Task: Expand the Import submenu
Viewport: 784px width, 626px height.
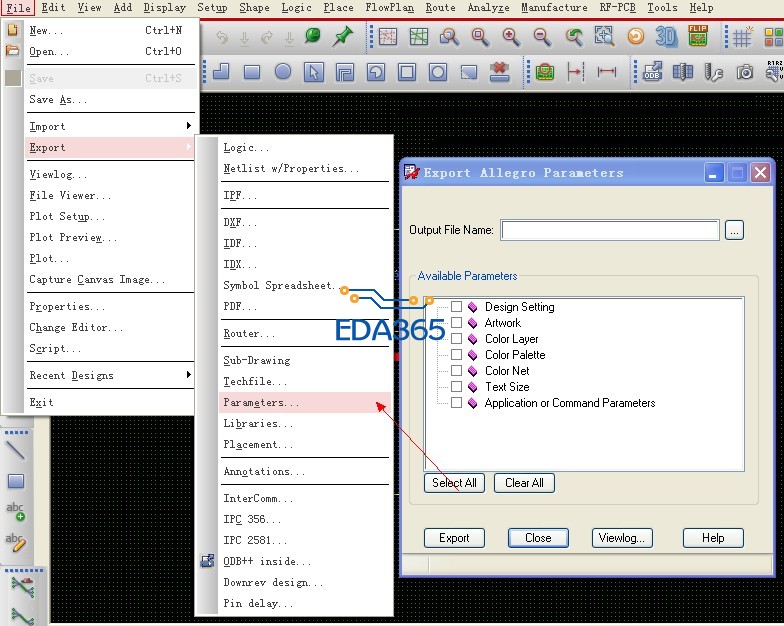Action: tap(110, 126)
